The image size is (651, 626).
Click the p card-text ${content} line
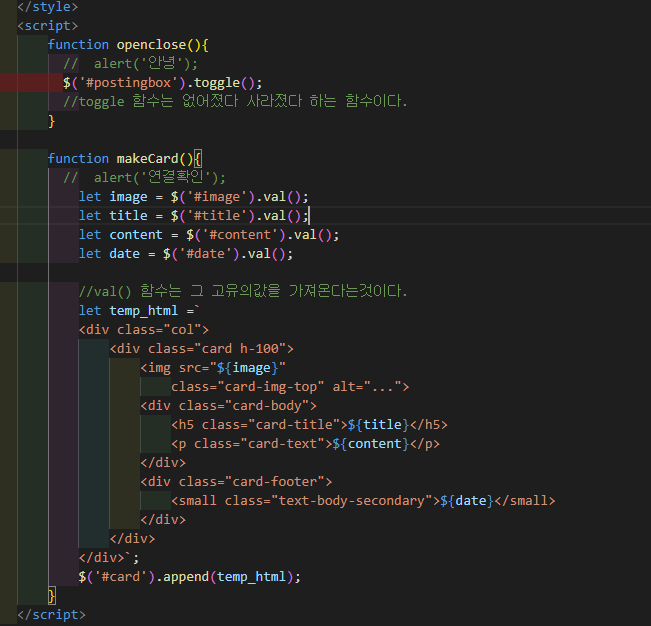[x=305, y=444]
